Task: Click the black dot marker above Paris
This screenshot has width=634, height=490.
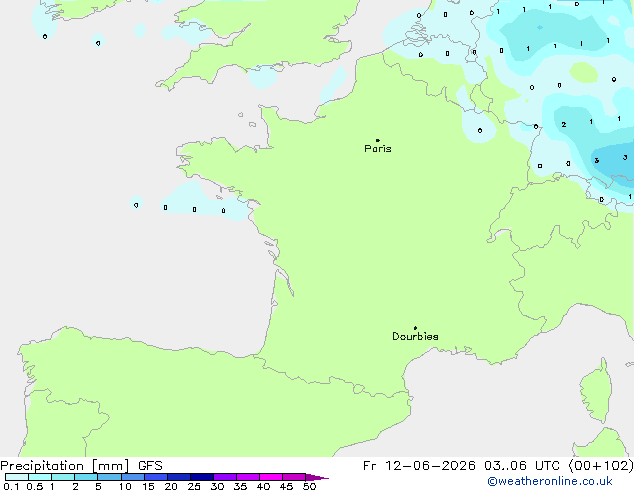Action: click(378, 140)
